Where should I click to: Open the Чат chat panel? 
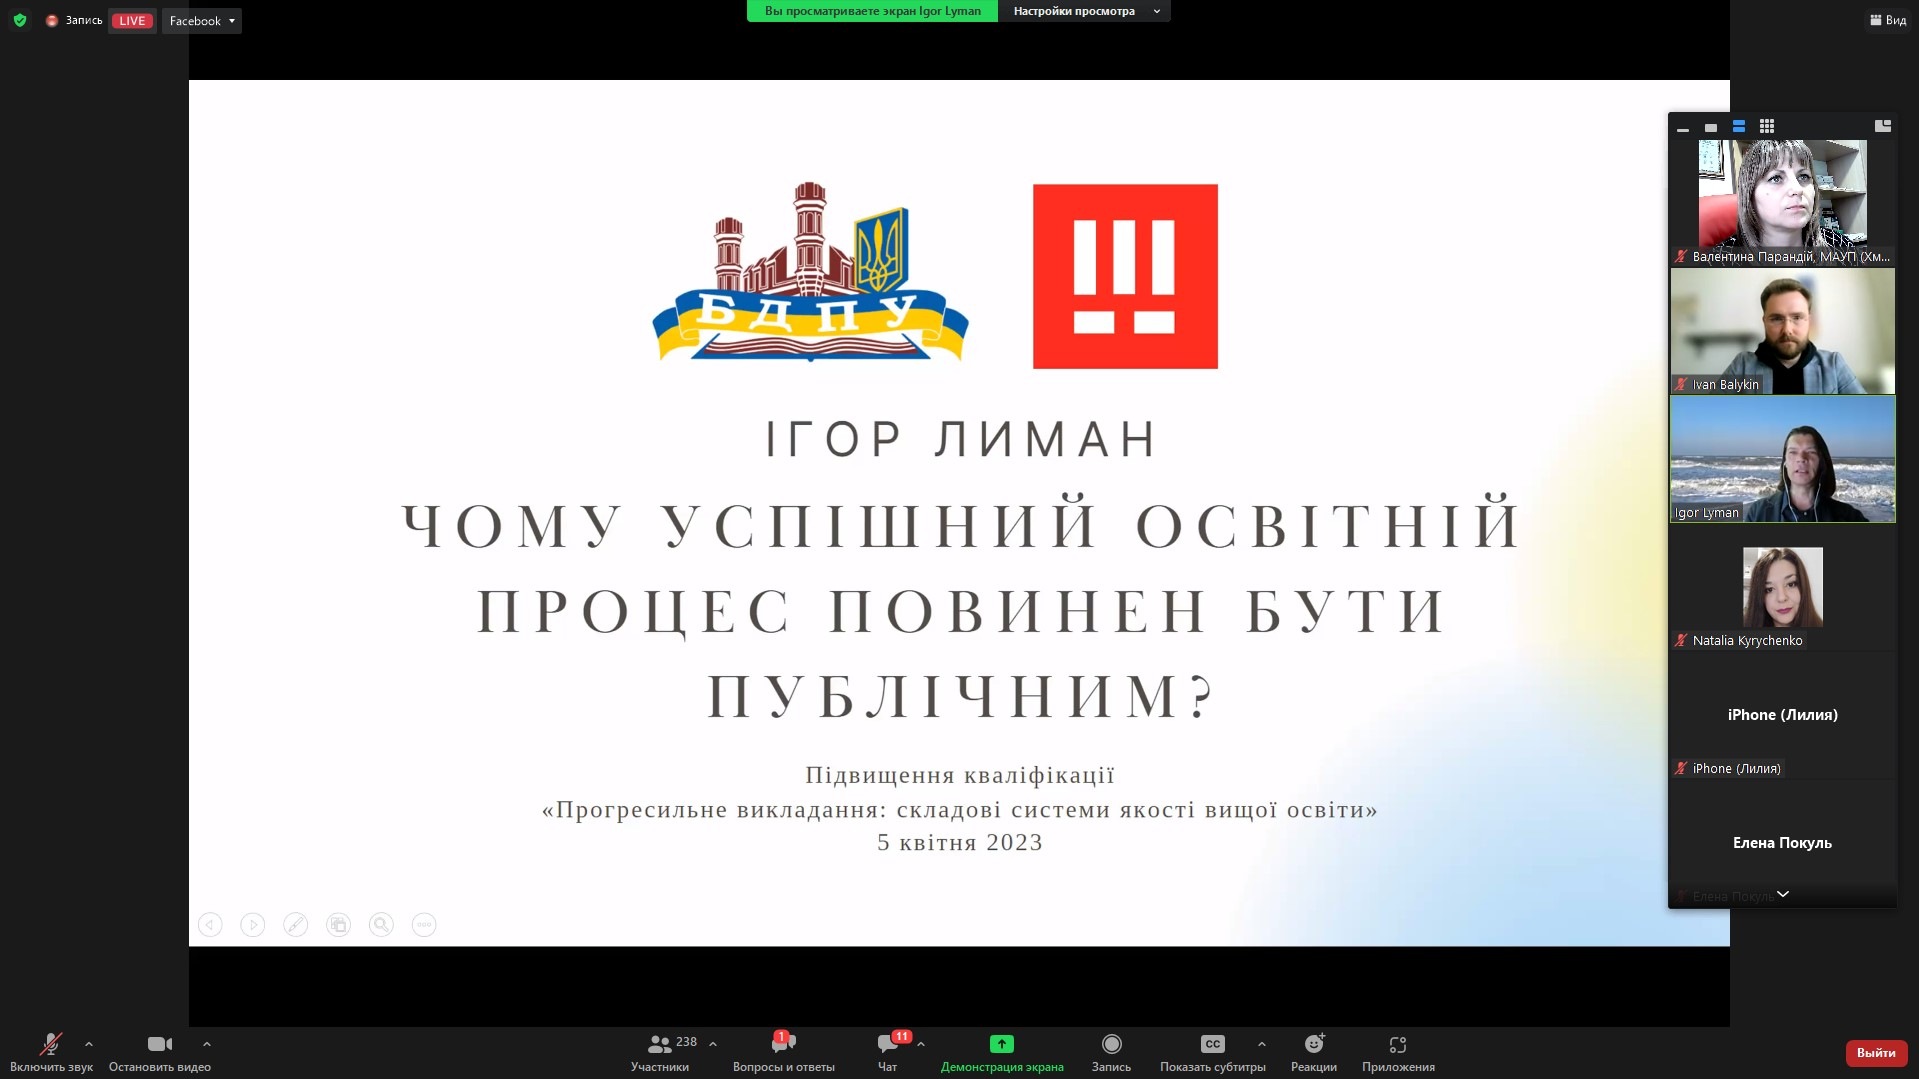887,1053
